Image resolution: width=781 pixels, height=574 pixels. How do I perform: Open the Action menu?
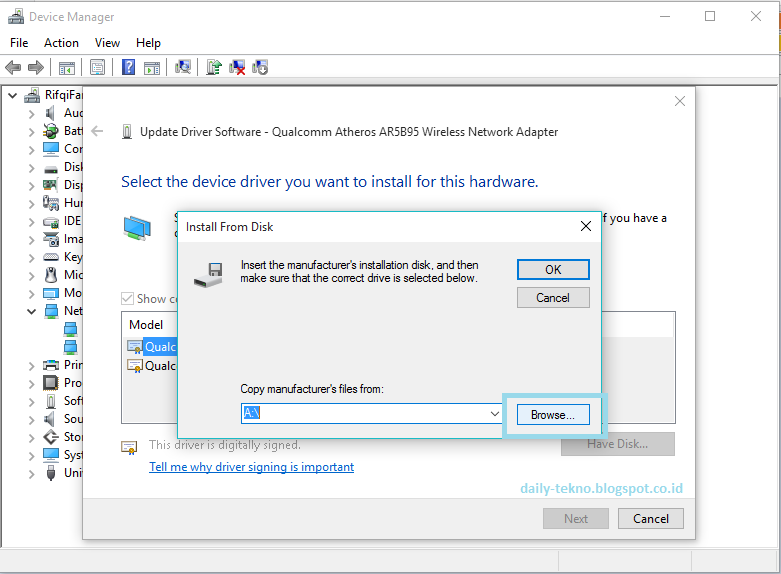click(x=61, y=43)
